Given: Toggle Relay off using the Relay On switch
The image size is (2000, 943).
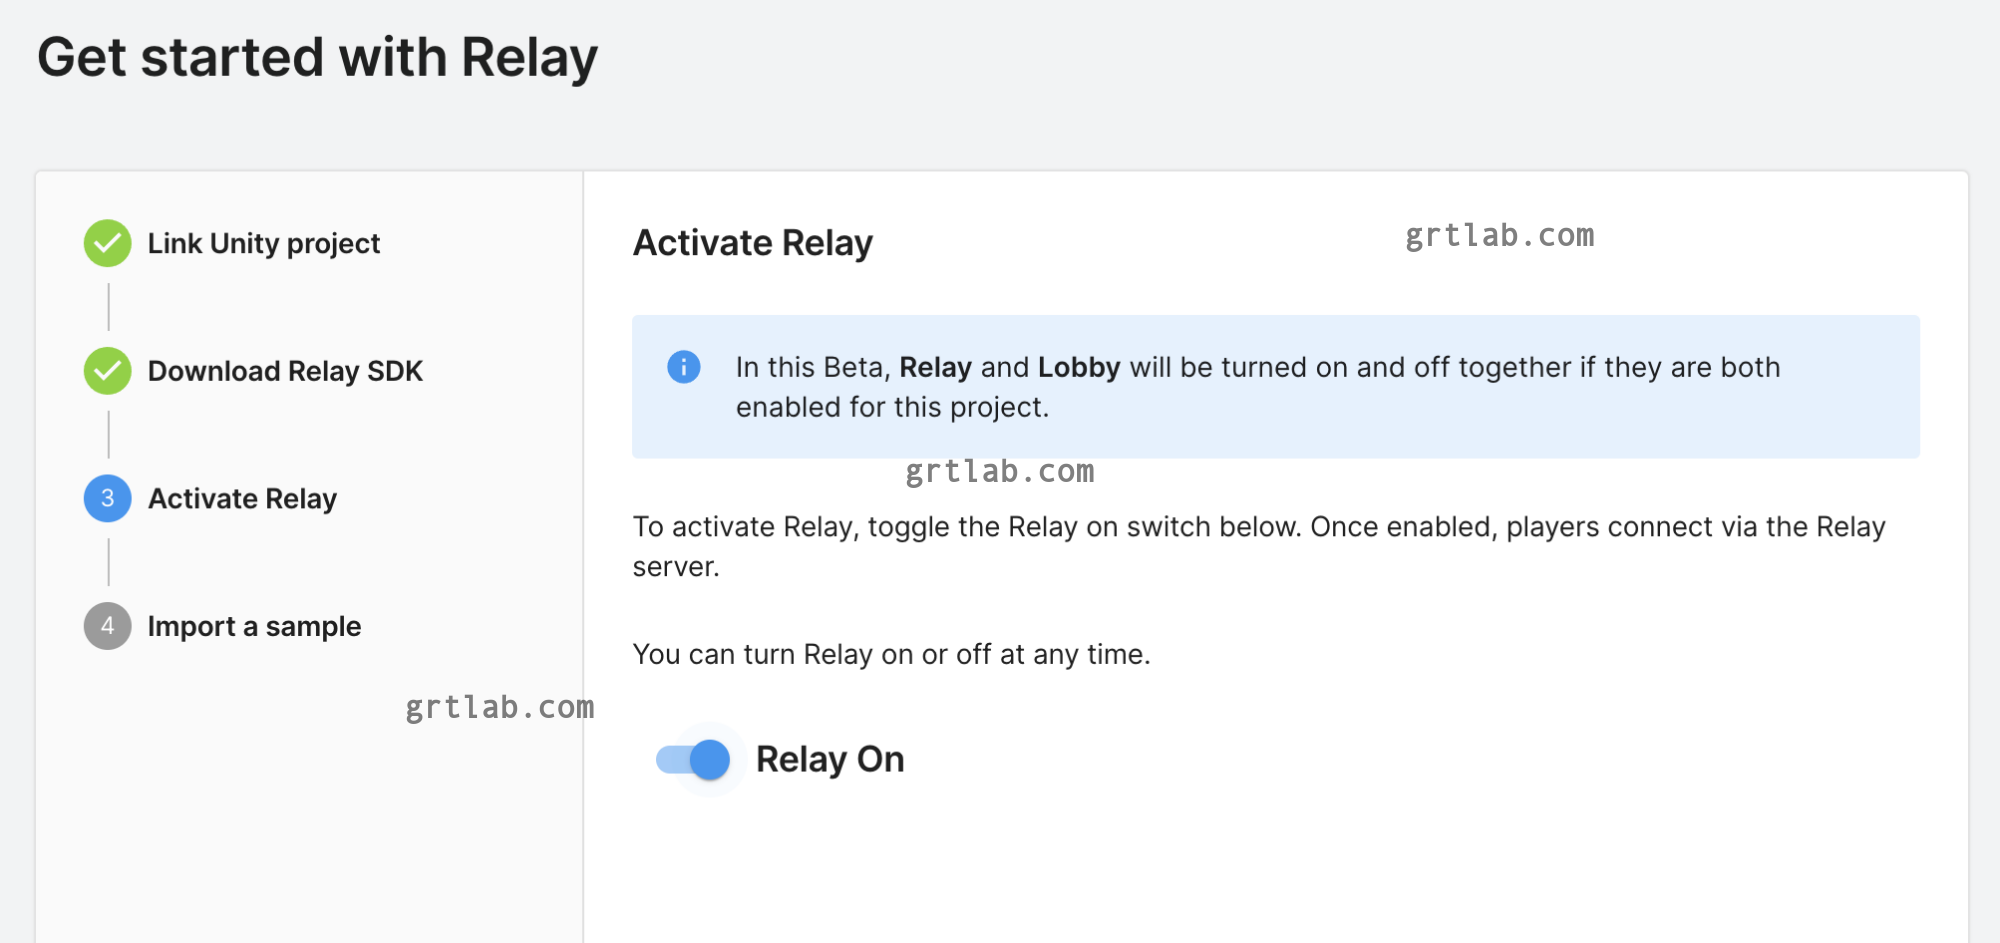Looking at the screenshot, I should [697, 759].
